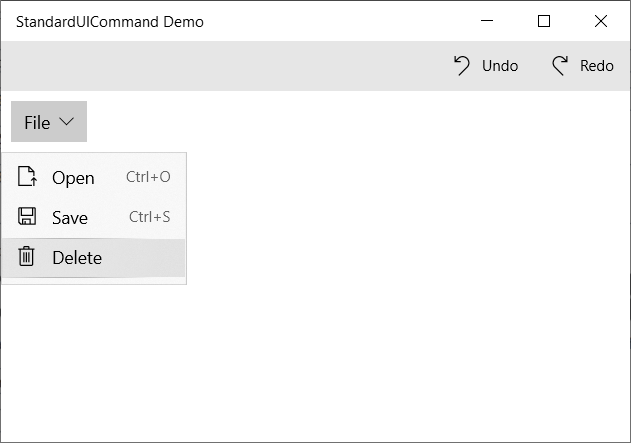This screenshot has height=443, width=631.
Task: Click the Ctrl+O shortcut hint
Action: point(148,177)
